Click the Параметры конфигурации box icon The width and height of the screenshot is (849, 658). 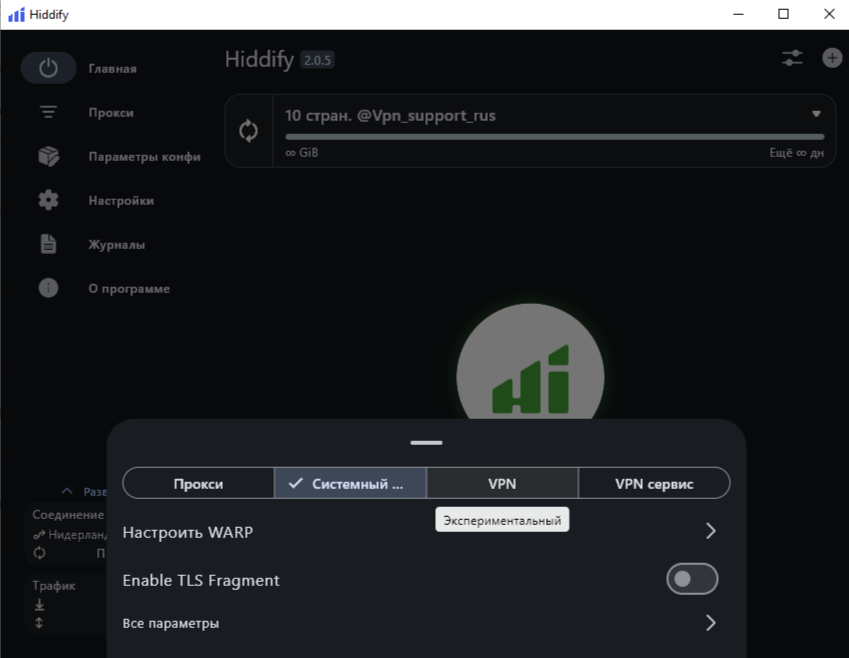pos(48,157)
